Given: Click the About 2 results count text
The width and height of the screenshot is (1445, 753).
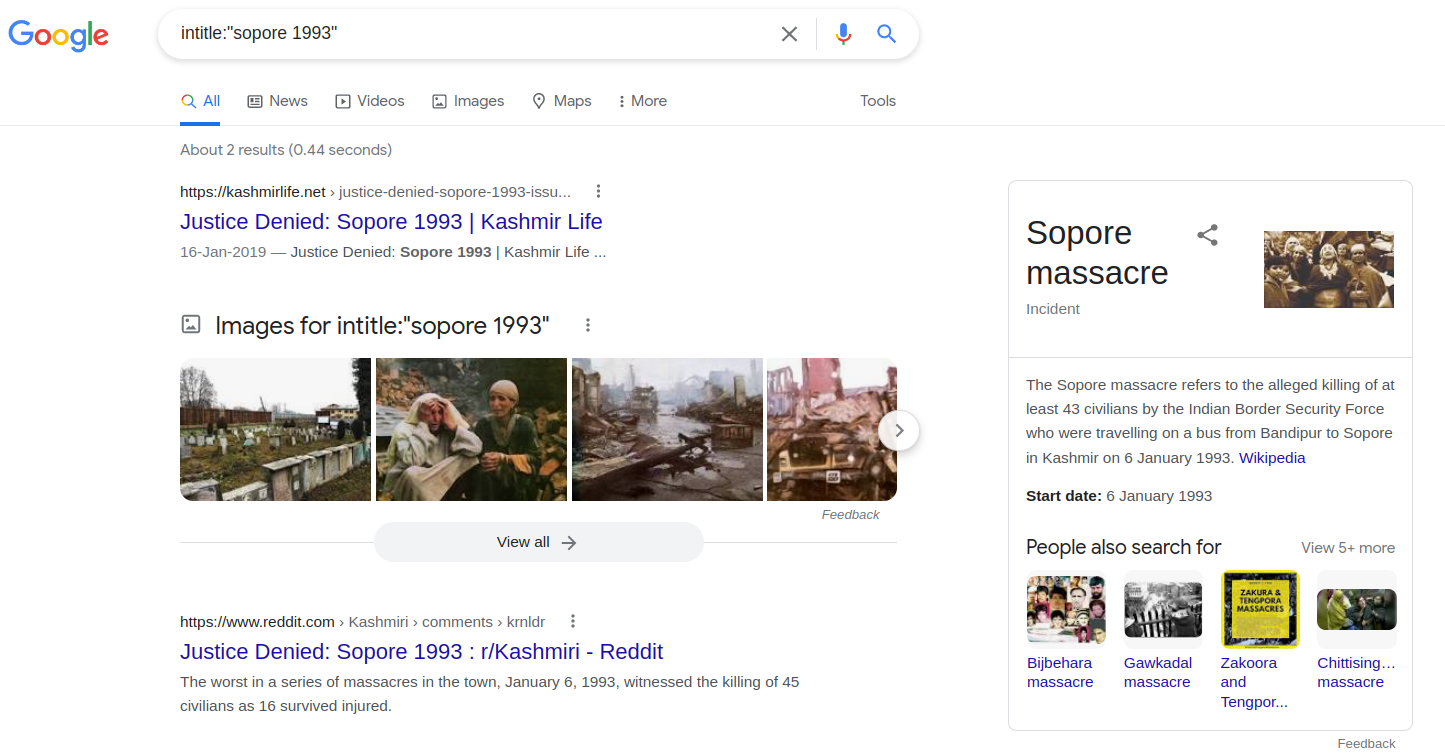Looking at the screenshot, I should click(x=286, y=150).
